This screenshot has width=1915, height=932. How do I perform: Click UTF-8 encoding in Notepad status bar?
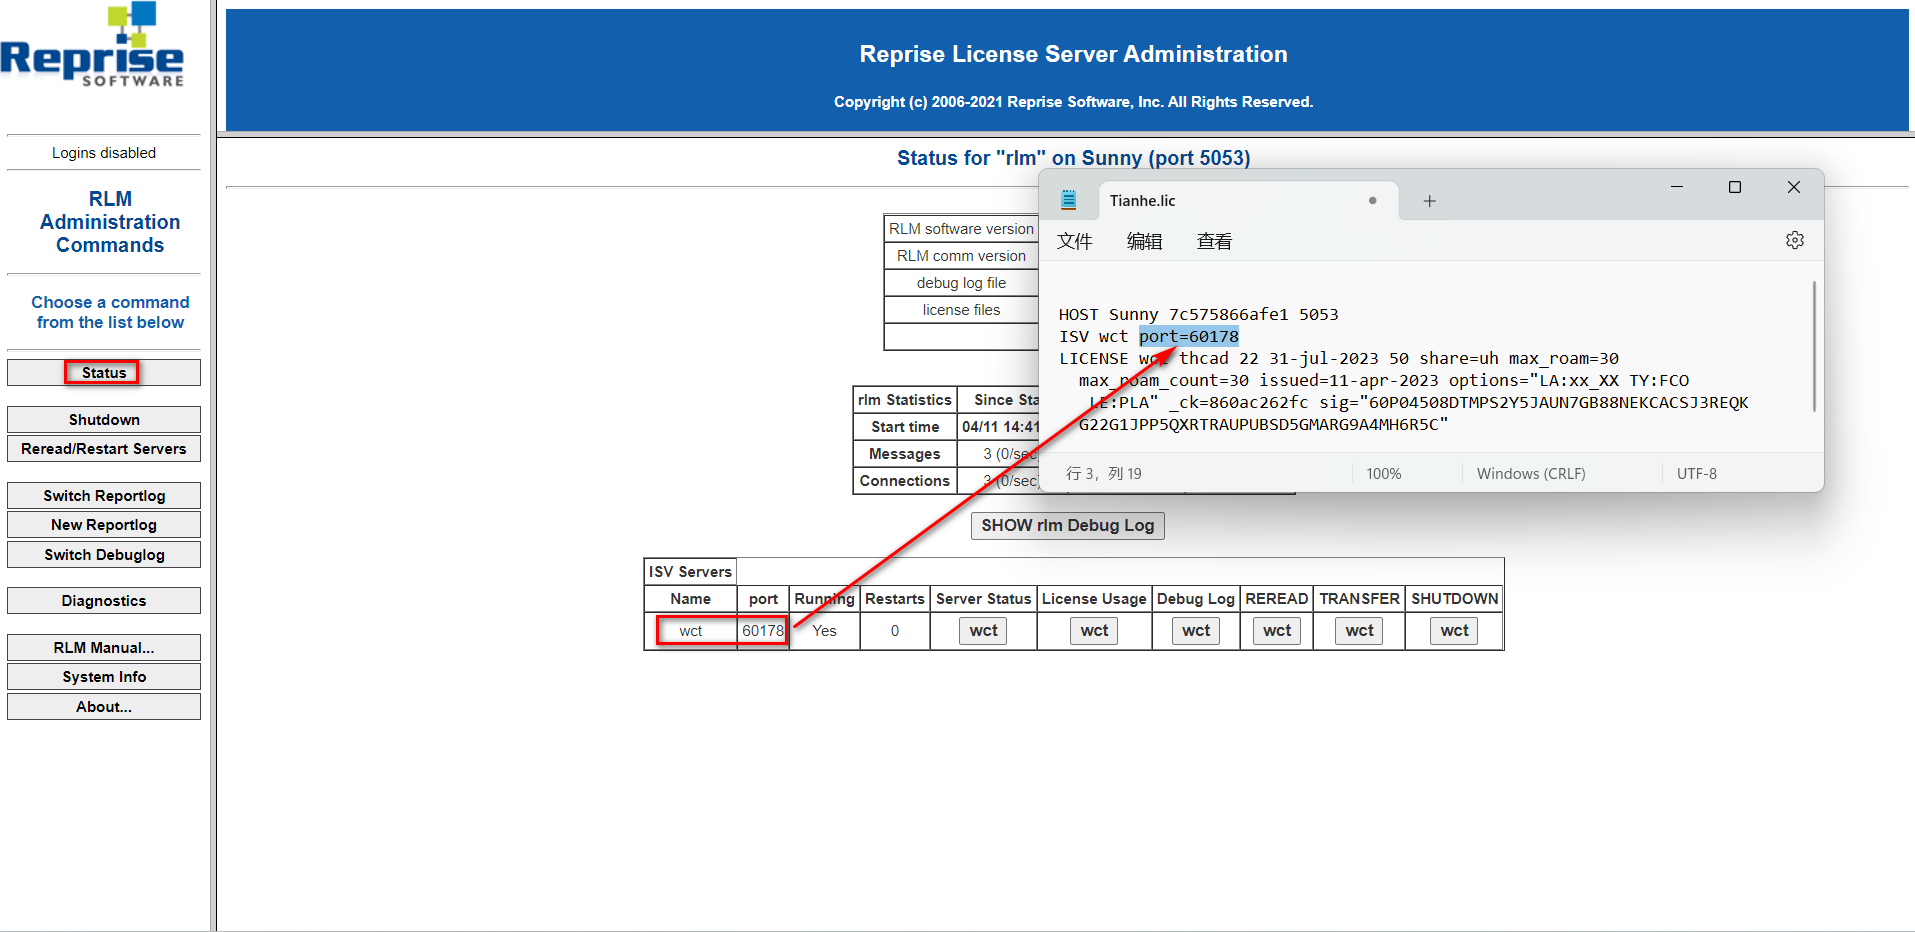coord(1697,474)
